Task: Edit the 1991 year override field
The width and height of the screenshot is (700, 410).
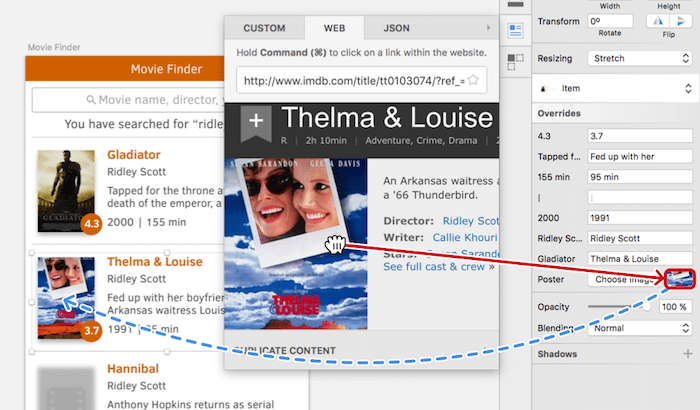Action: pos(640,218)
